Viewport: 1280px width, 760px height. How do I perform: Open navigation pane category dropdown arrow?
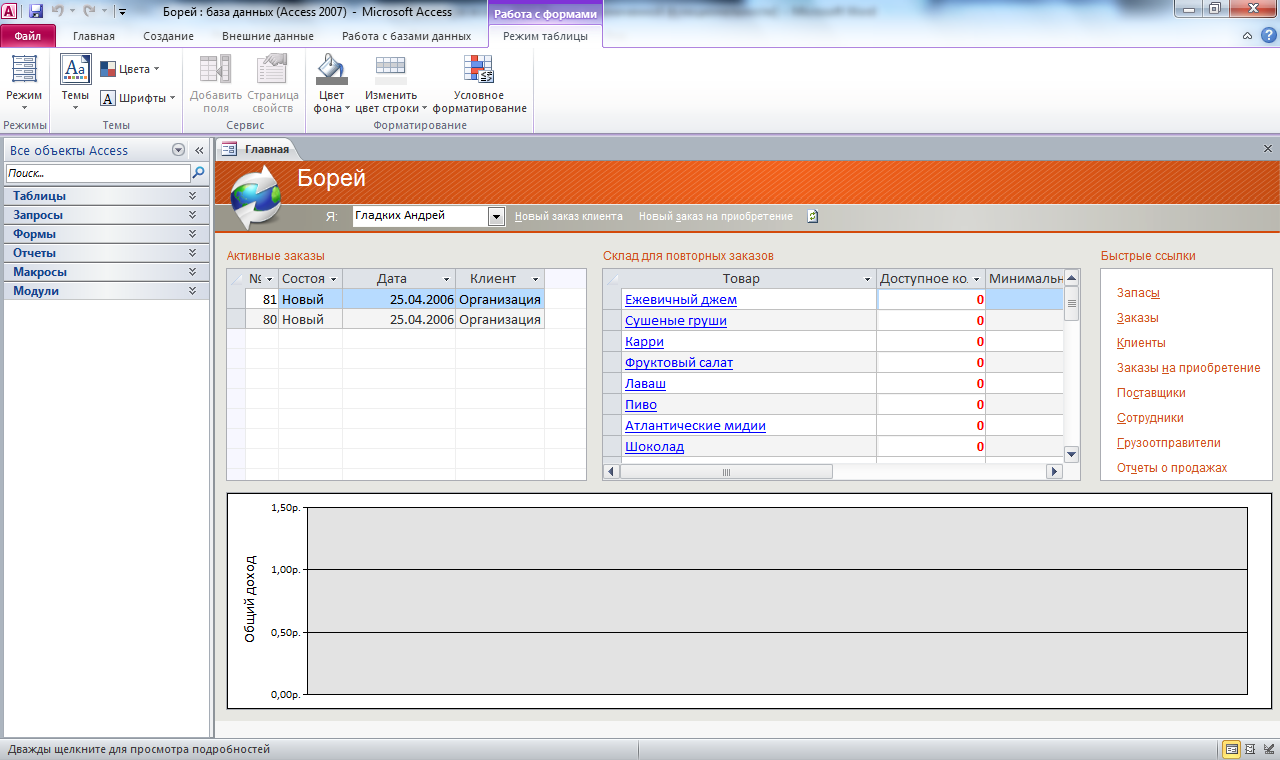pos(179,150)
